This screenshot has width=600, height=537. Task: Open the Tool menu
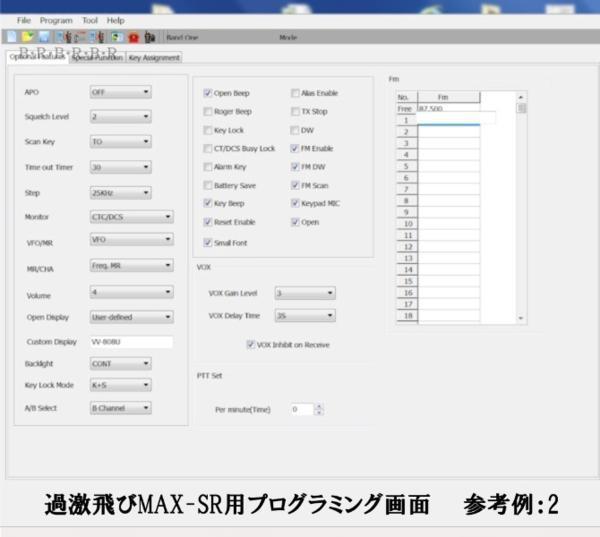coord(90,20)
